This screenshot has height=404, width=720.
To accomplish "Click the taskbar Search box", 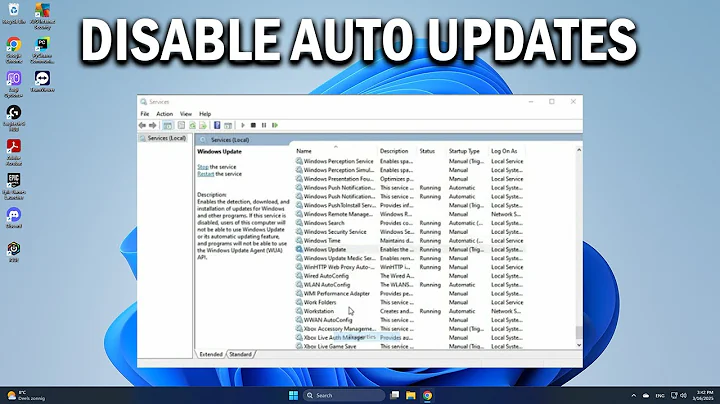I will coord(343,395).
